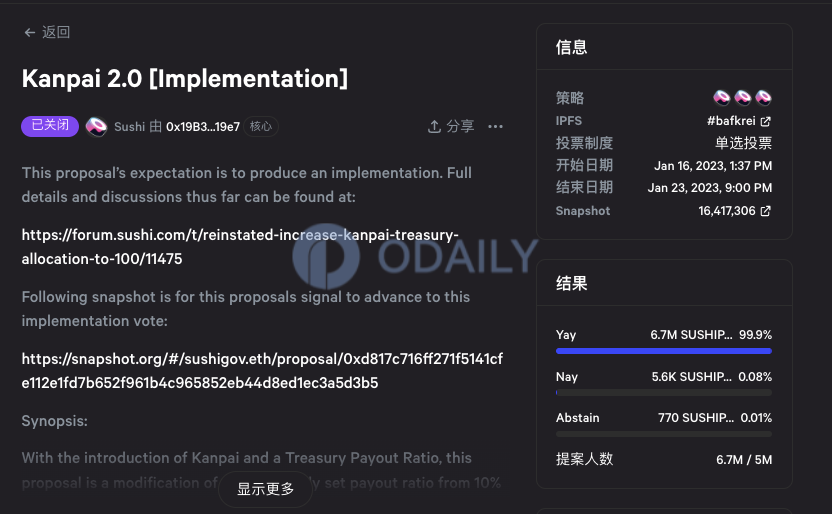Open the forum.sushi.com kanpai treasury link
Image resolution: width=832 pixels, height=514 pixels.
[240, 247]
